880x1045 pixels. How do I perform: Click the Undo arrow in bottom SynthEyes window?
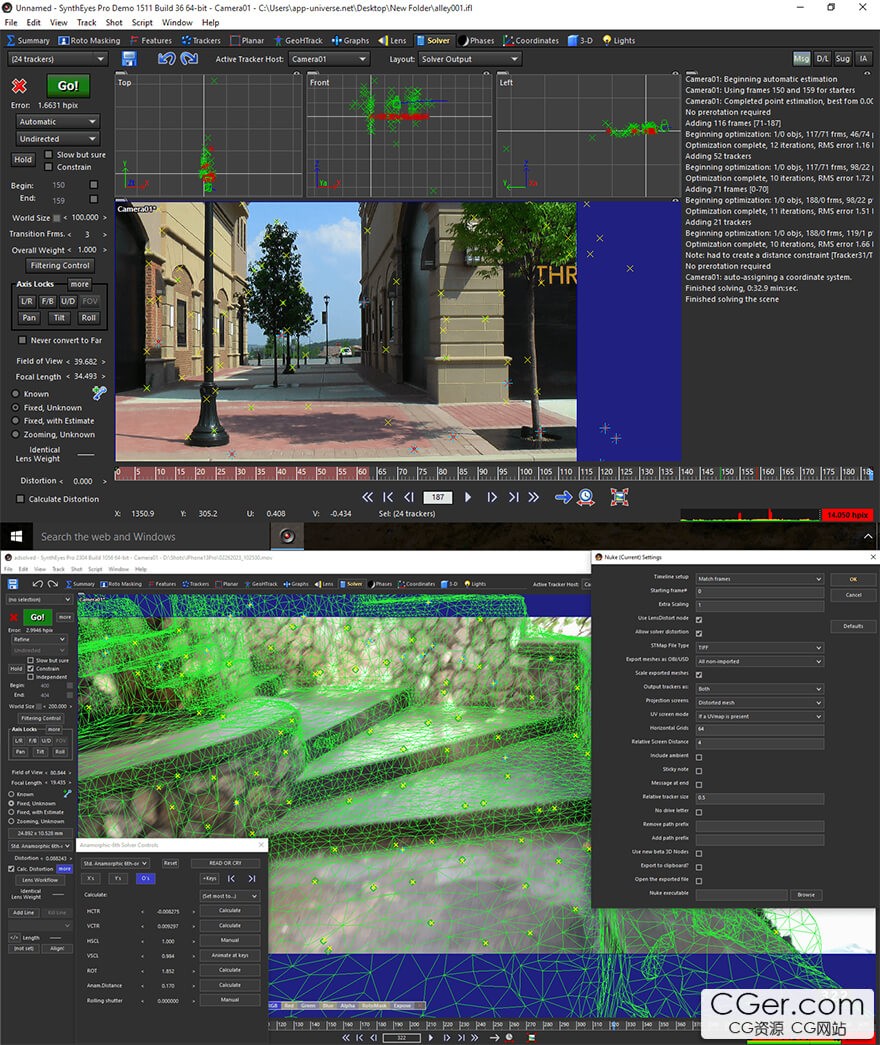(x=37, y=584)
